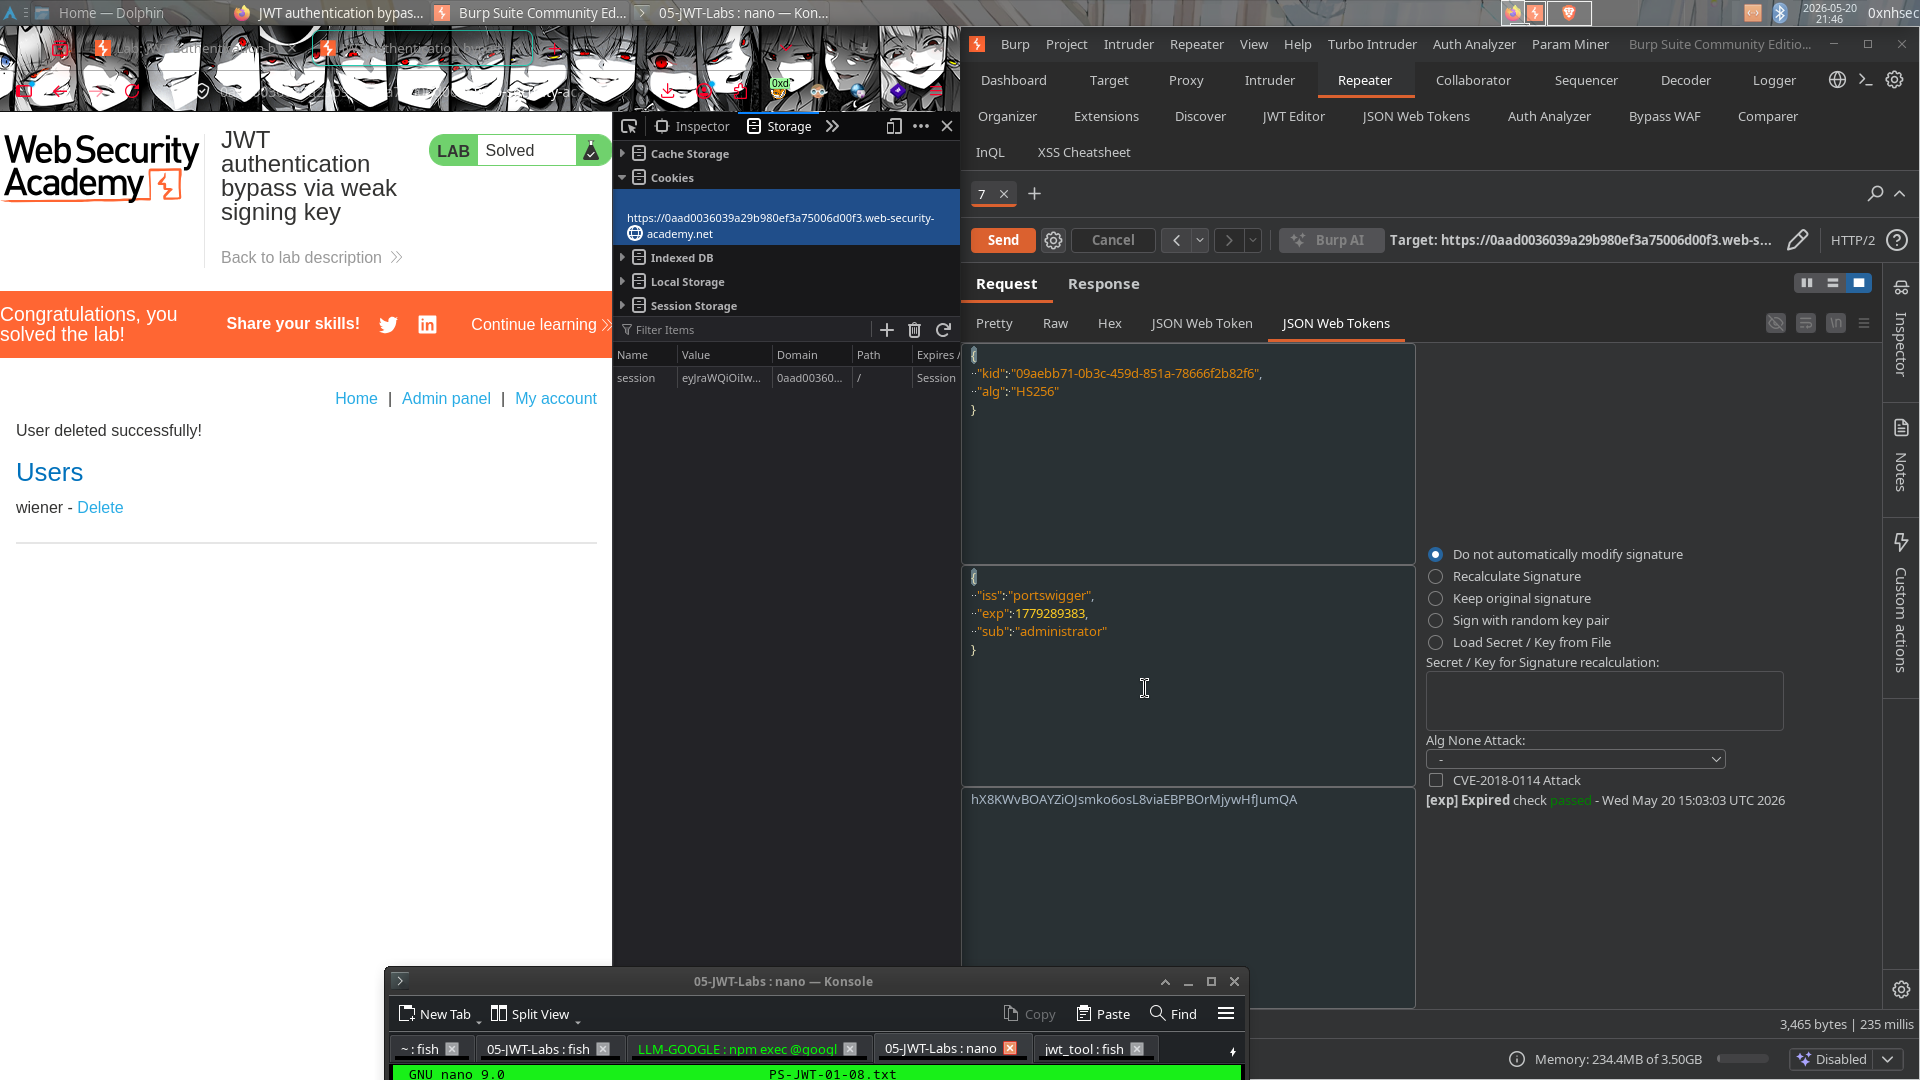Click the Send request button
The height and width of the screenshot is (1080, 1920).
coord(1003,240)
